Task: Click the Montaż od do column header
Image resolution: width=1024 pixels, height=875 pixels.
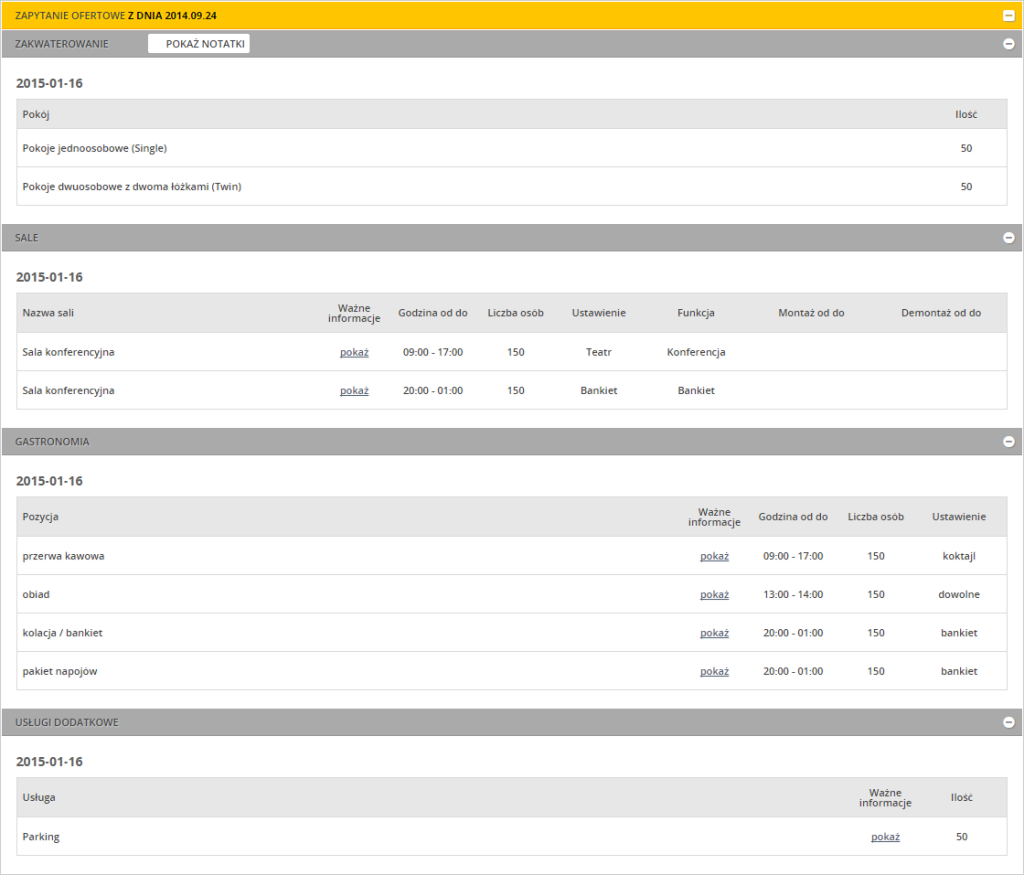Action: click(811, 313)
